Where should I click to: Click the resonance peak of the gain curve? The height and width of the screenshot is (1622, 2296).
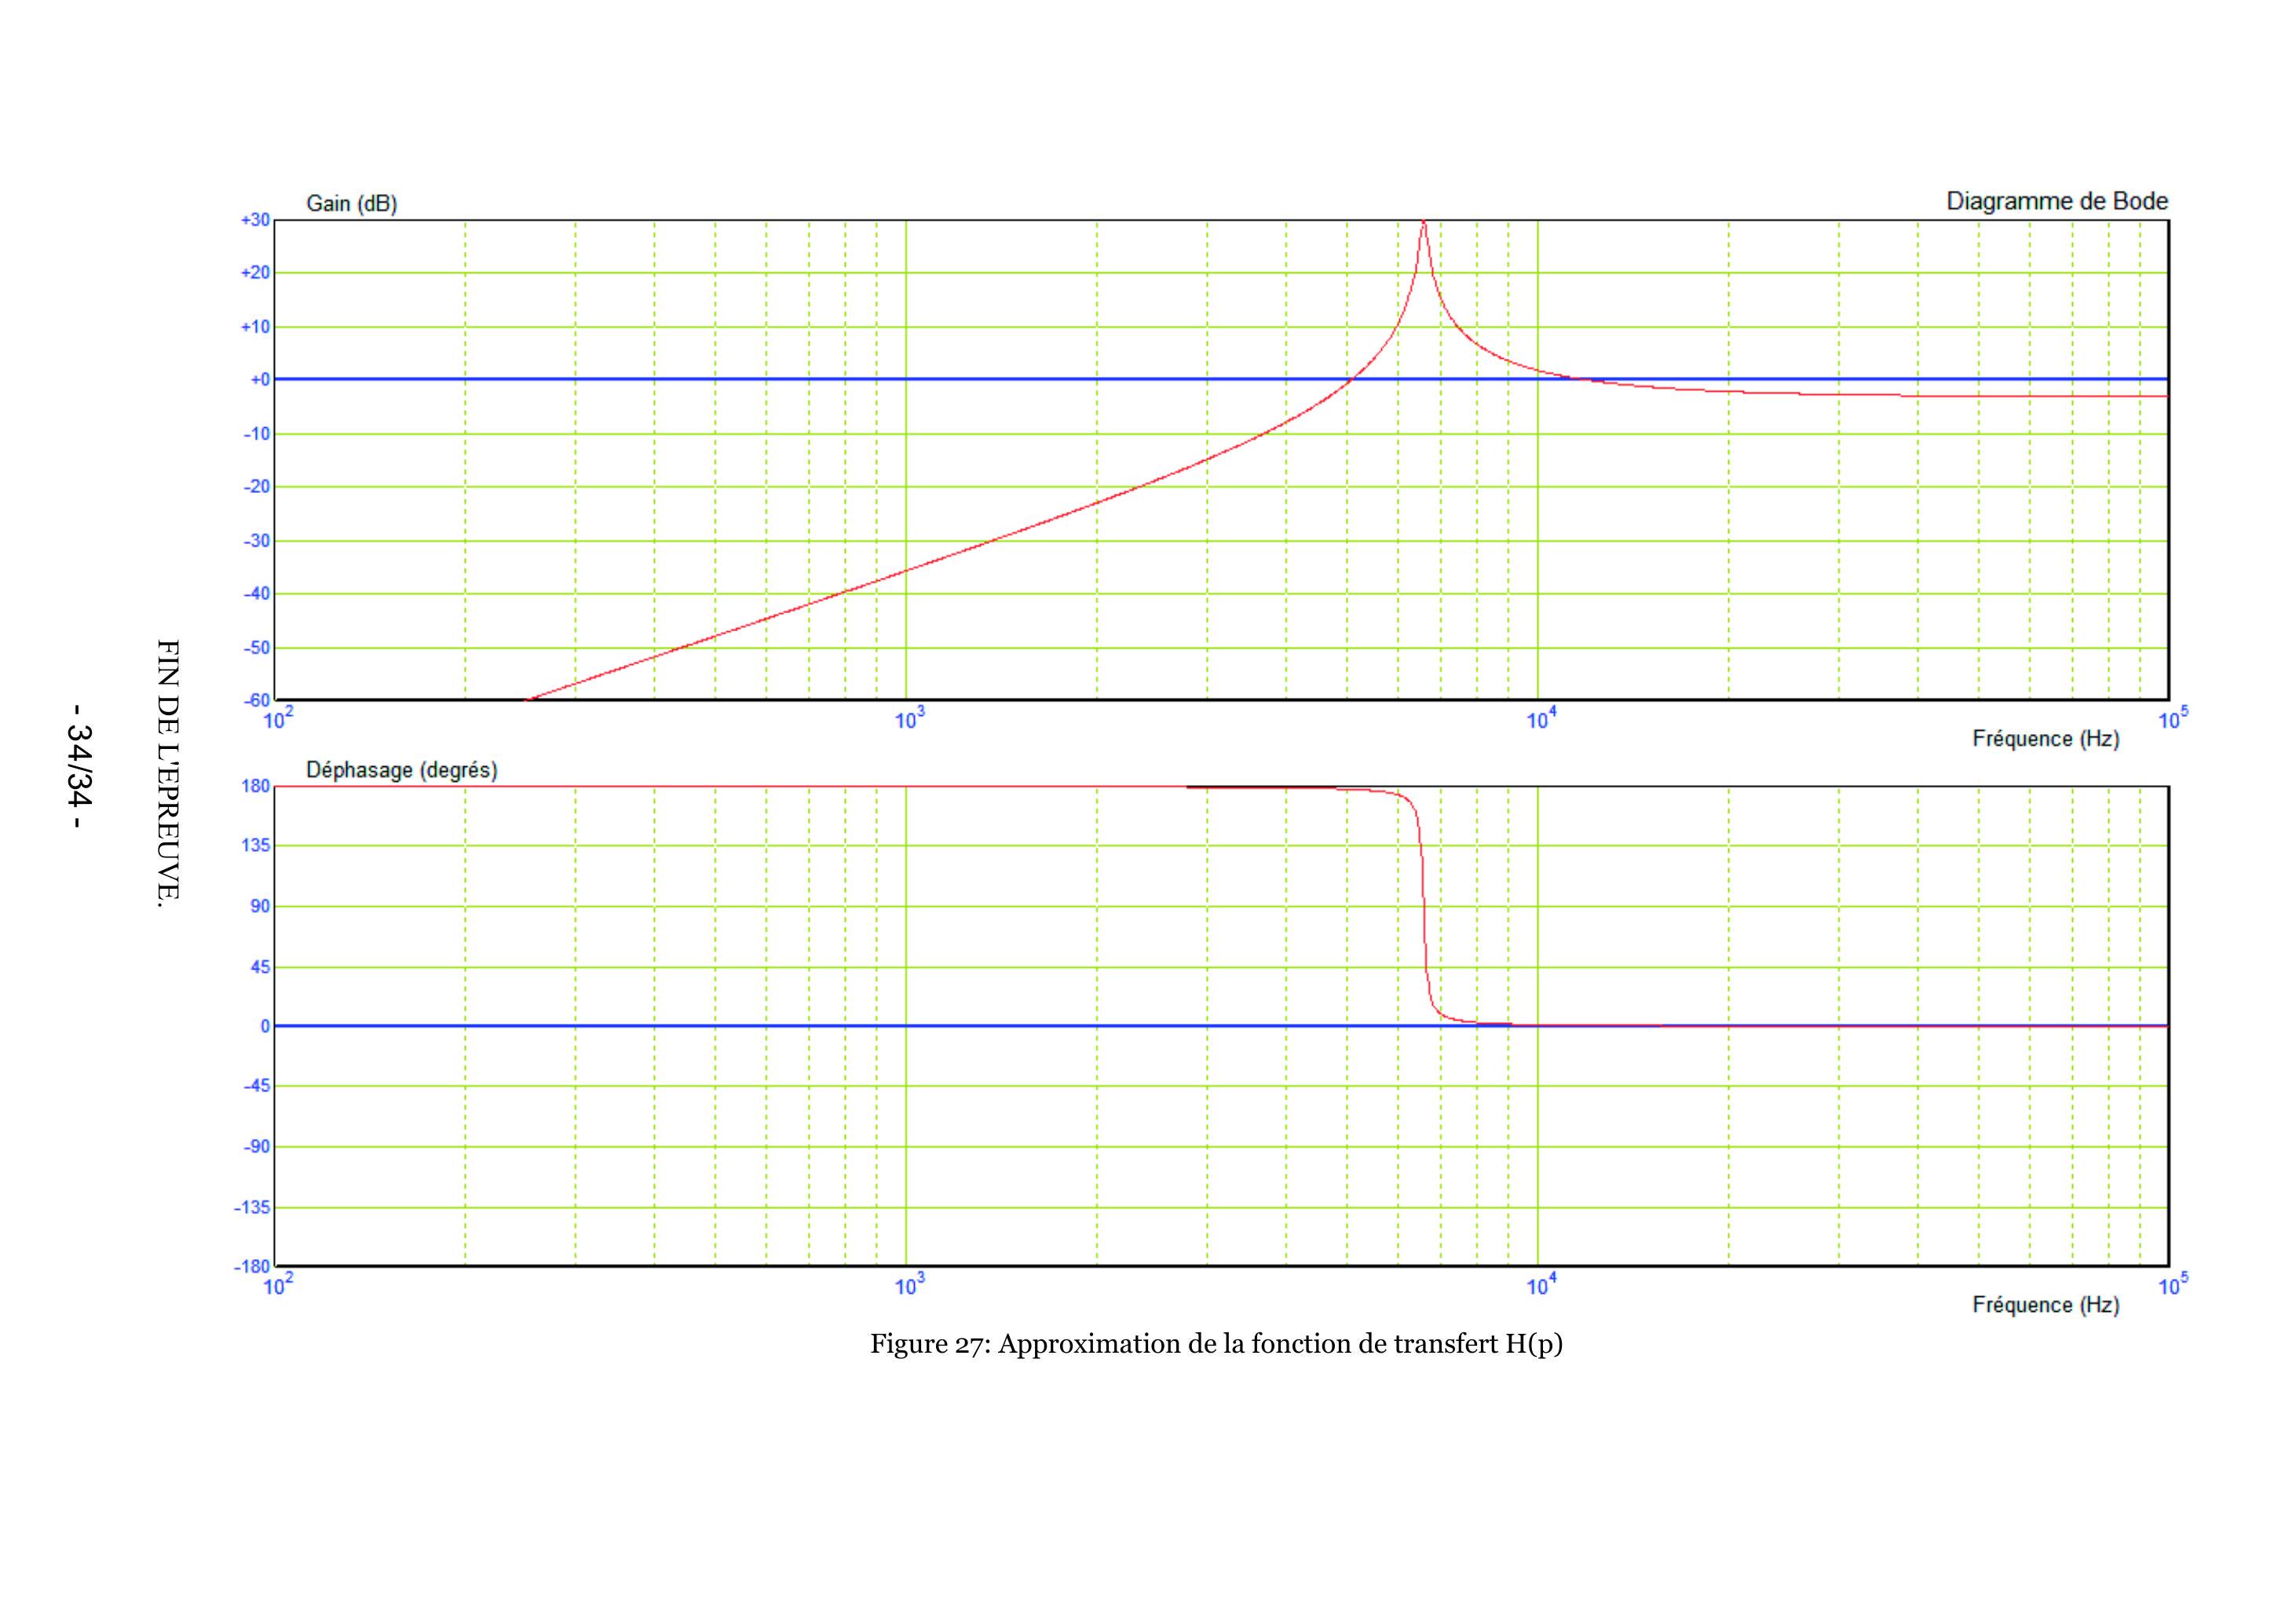click(x=1423, y=224)
